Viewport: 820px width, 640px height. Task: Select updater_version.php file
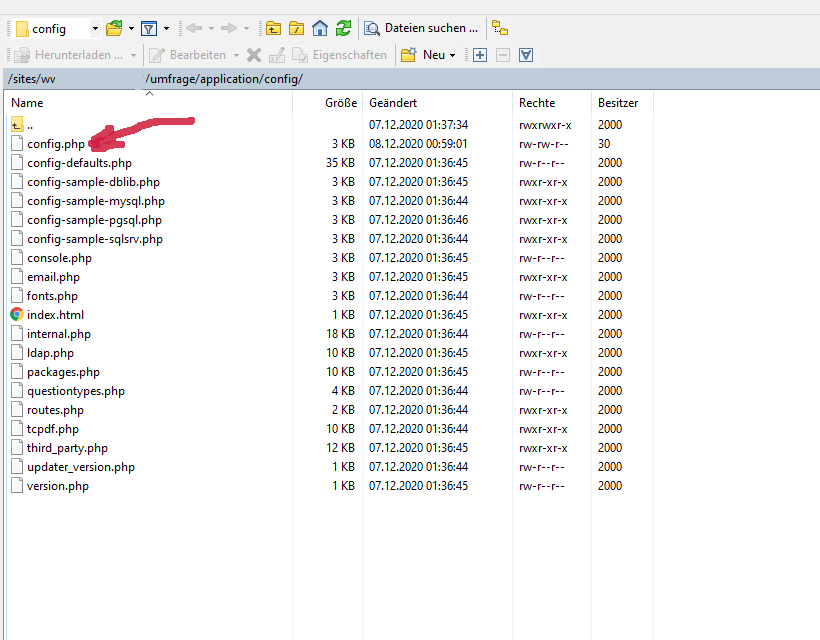pos(81,467)
